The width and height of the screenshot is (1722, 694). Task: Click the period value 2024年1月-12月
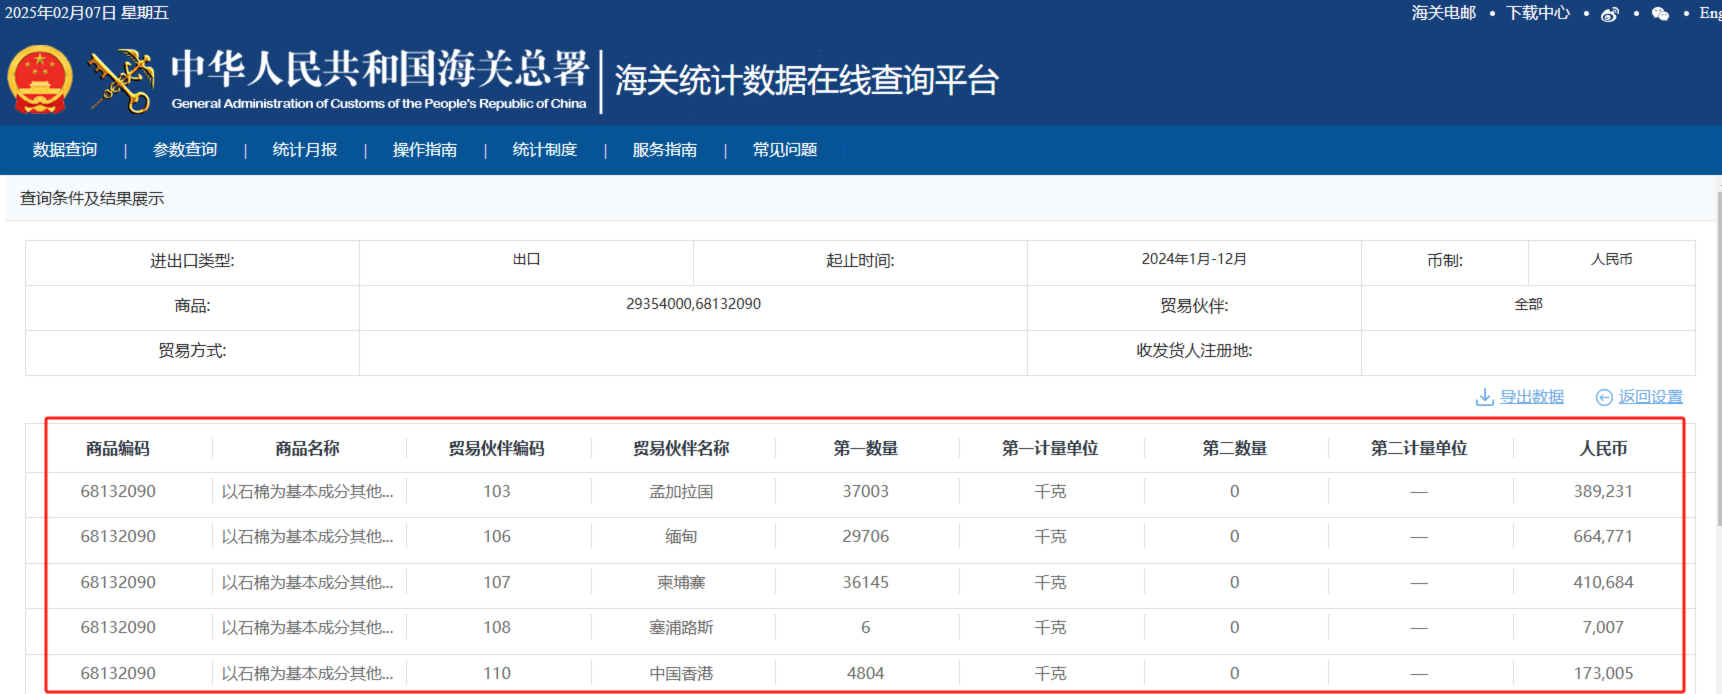1194,259
